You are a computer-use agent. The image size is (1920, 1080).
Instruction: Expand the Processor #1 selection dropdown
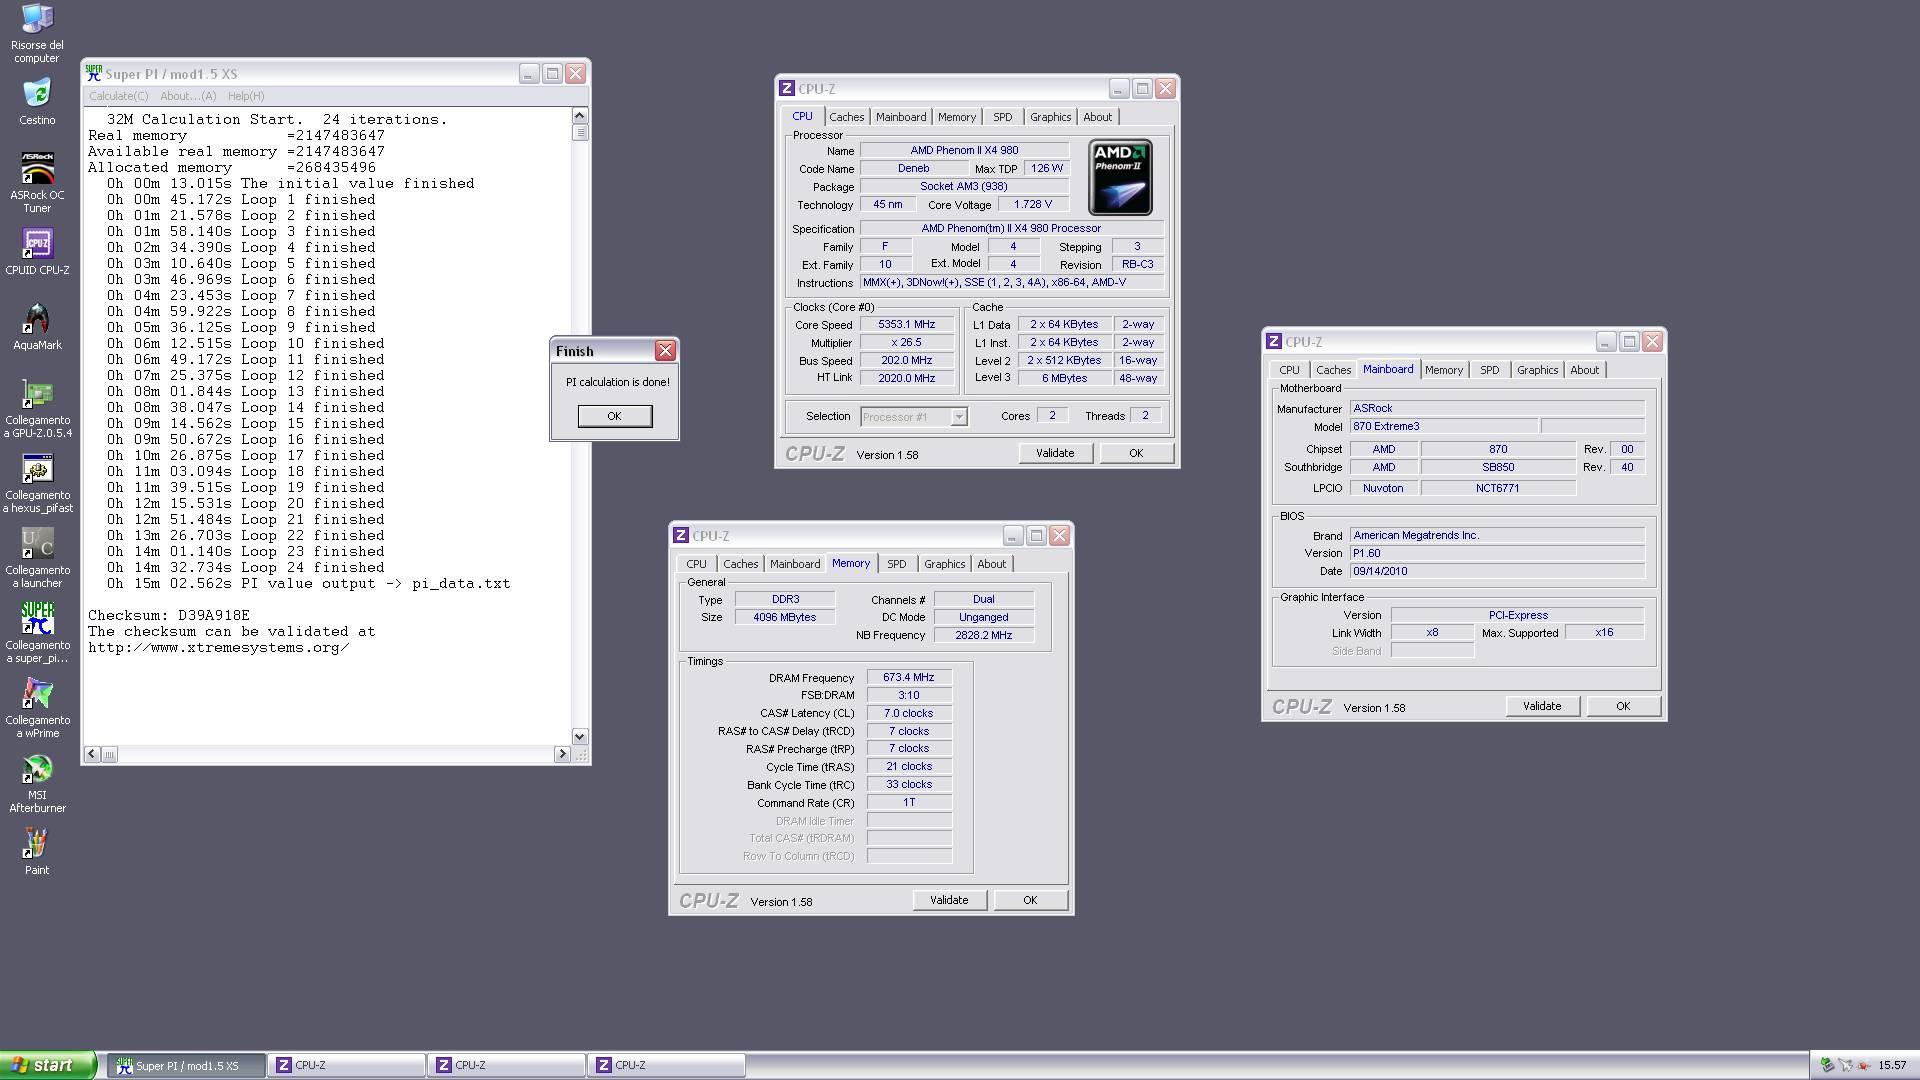click(x=959, y=417)
